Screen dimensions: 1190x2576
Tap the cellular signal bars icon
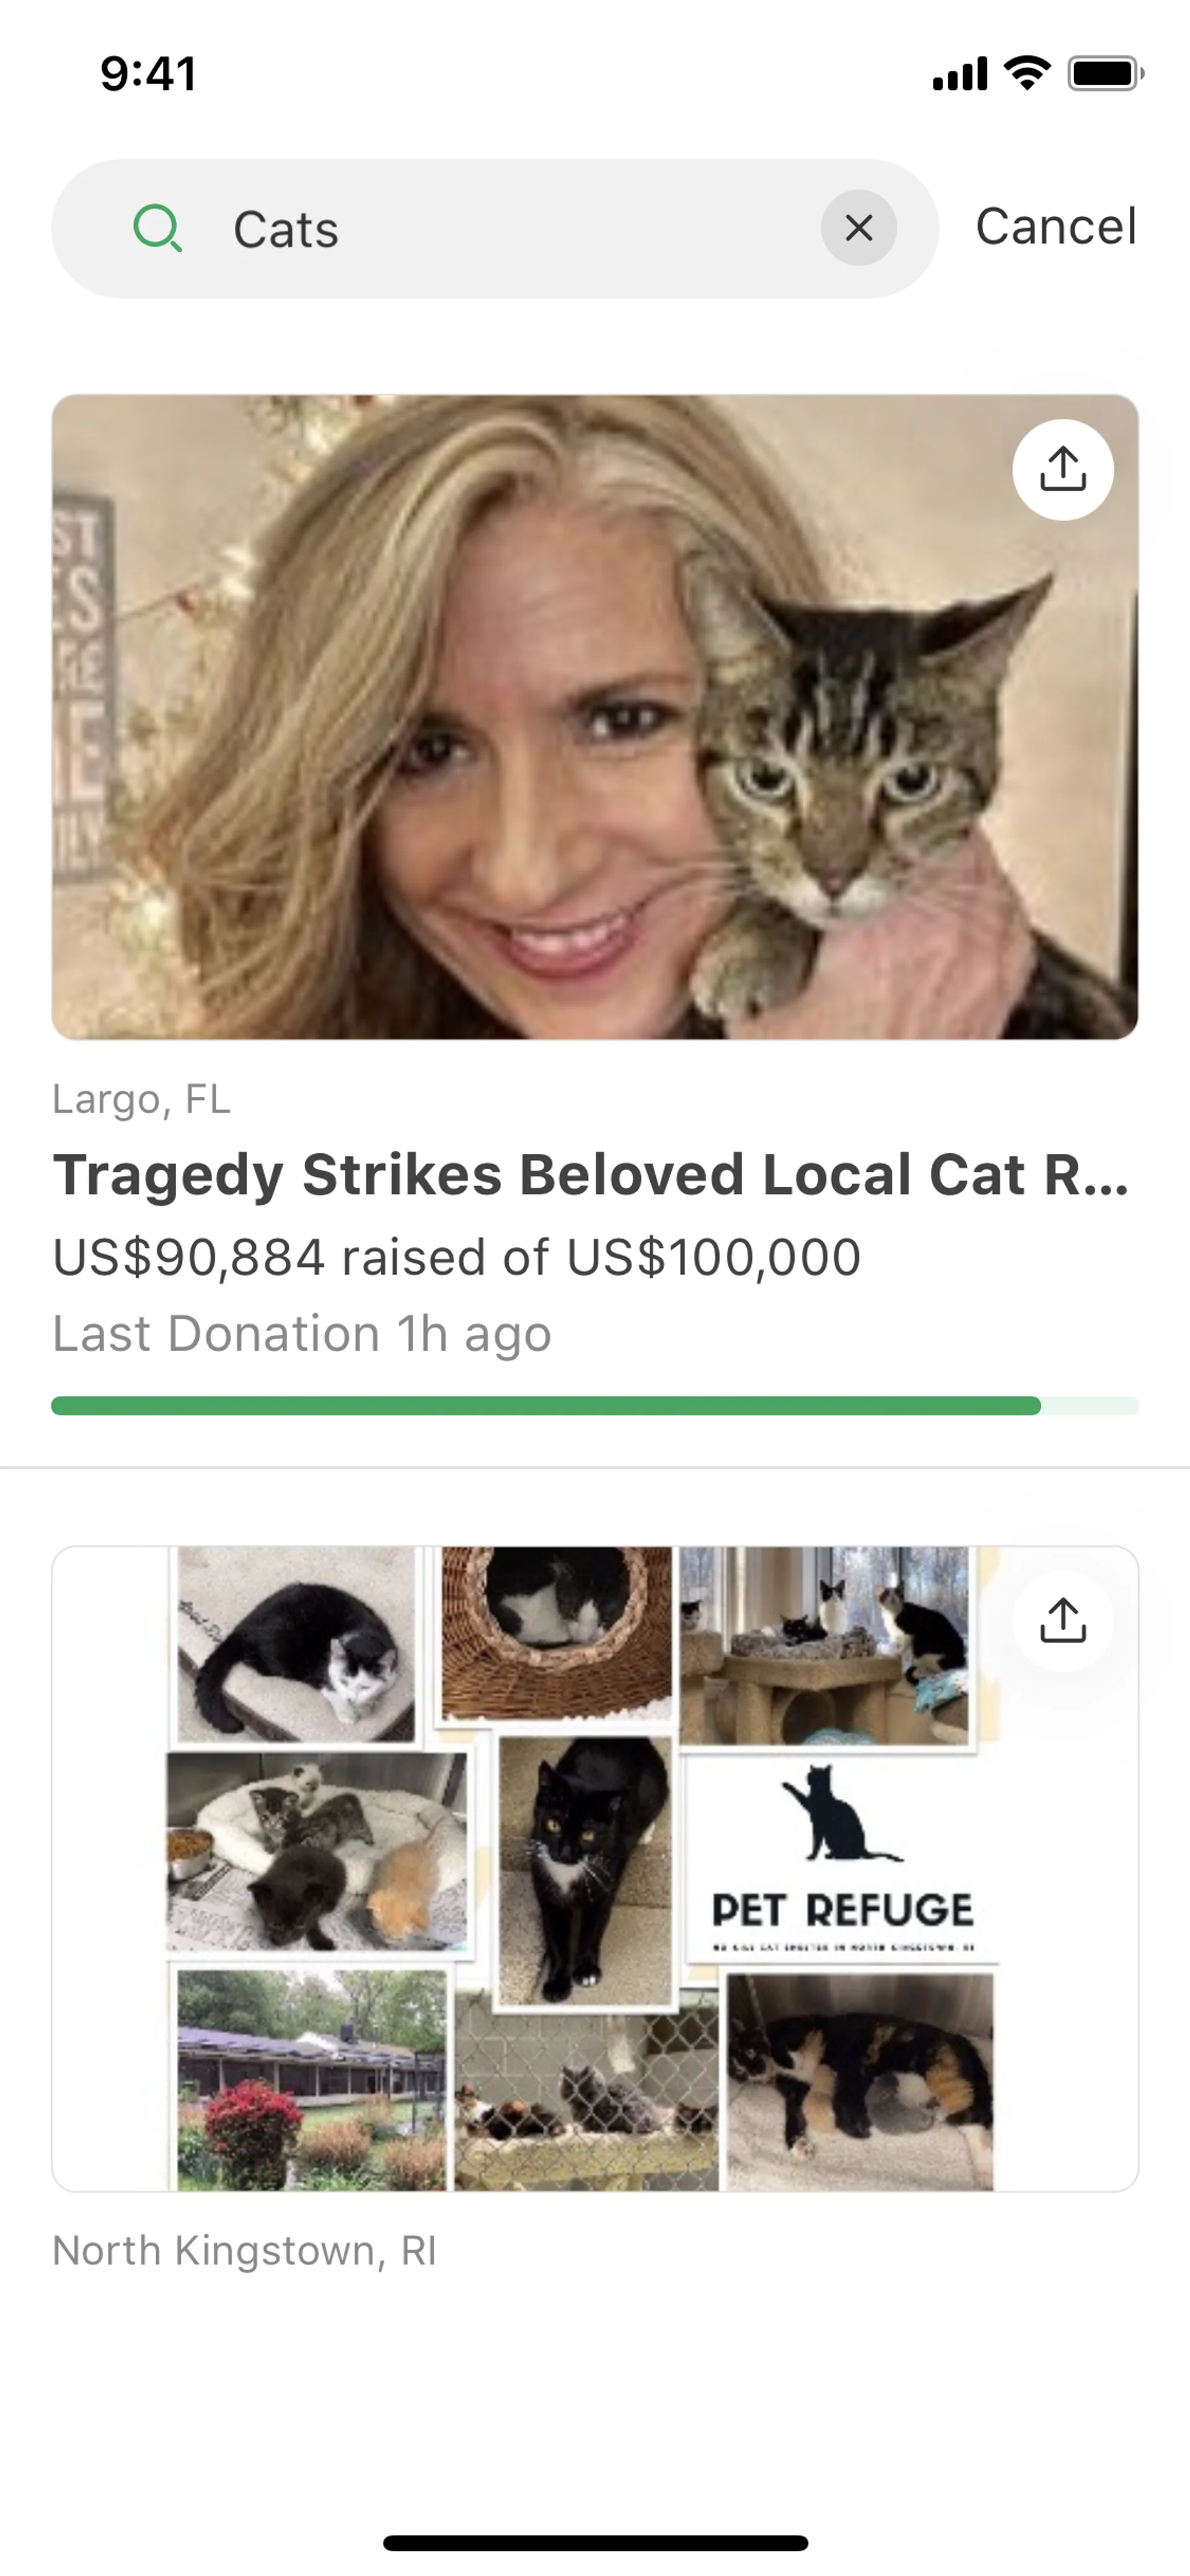960,74
